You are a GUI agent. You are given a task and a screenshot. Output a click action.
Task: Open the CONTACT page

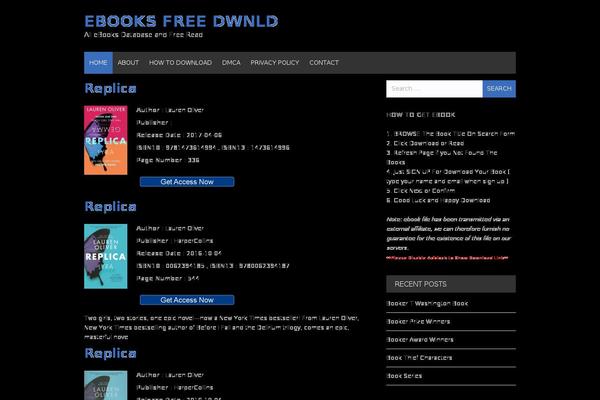tap(324, 62)
